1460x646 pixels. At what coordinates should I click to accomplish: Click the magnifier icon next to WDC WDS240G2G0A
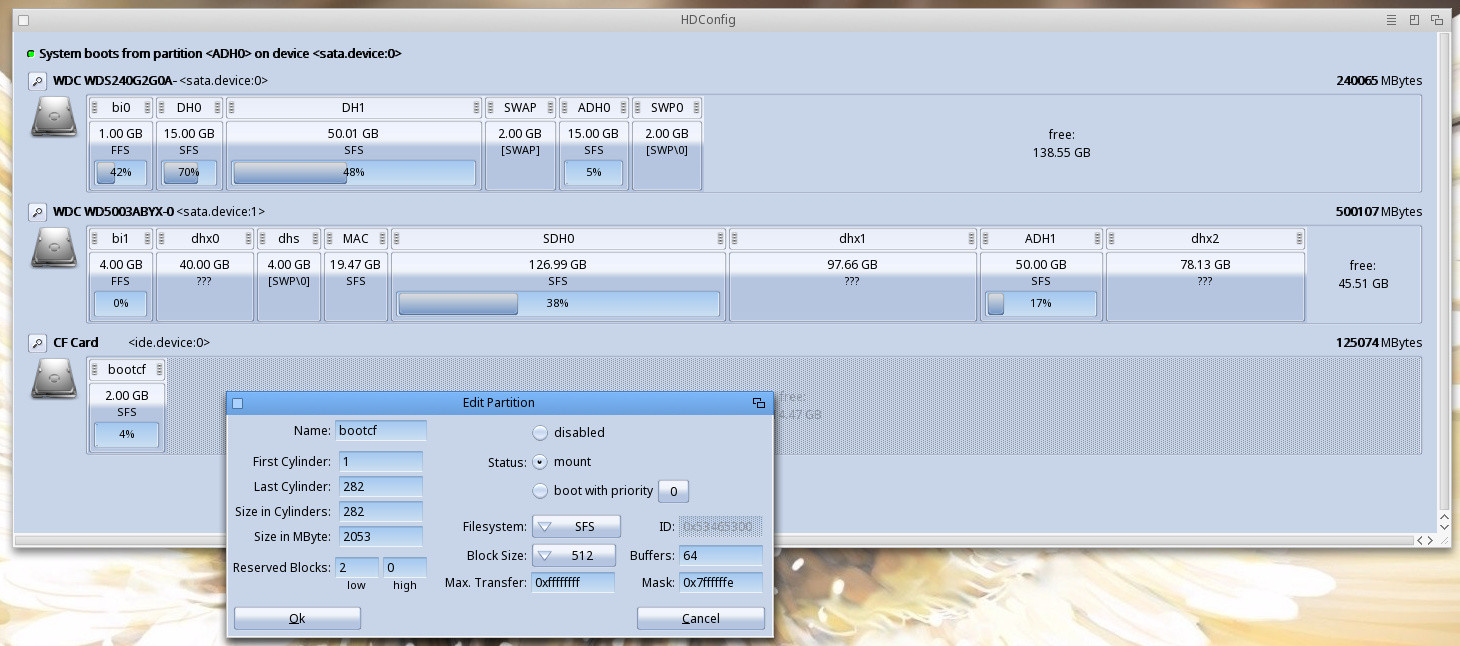tap(37, 81)
